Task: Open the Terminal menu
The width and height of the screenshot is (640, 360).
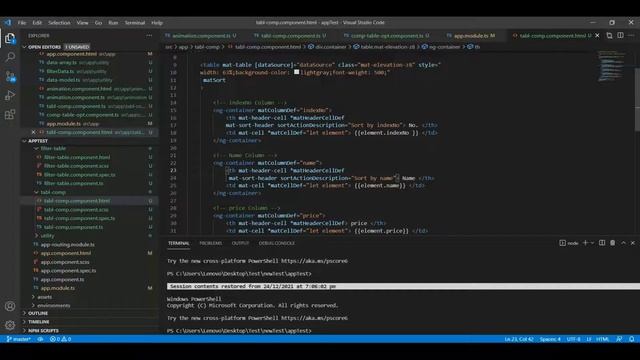Action: point(135,23)
